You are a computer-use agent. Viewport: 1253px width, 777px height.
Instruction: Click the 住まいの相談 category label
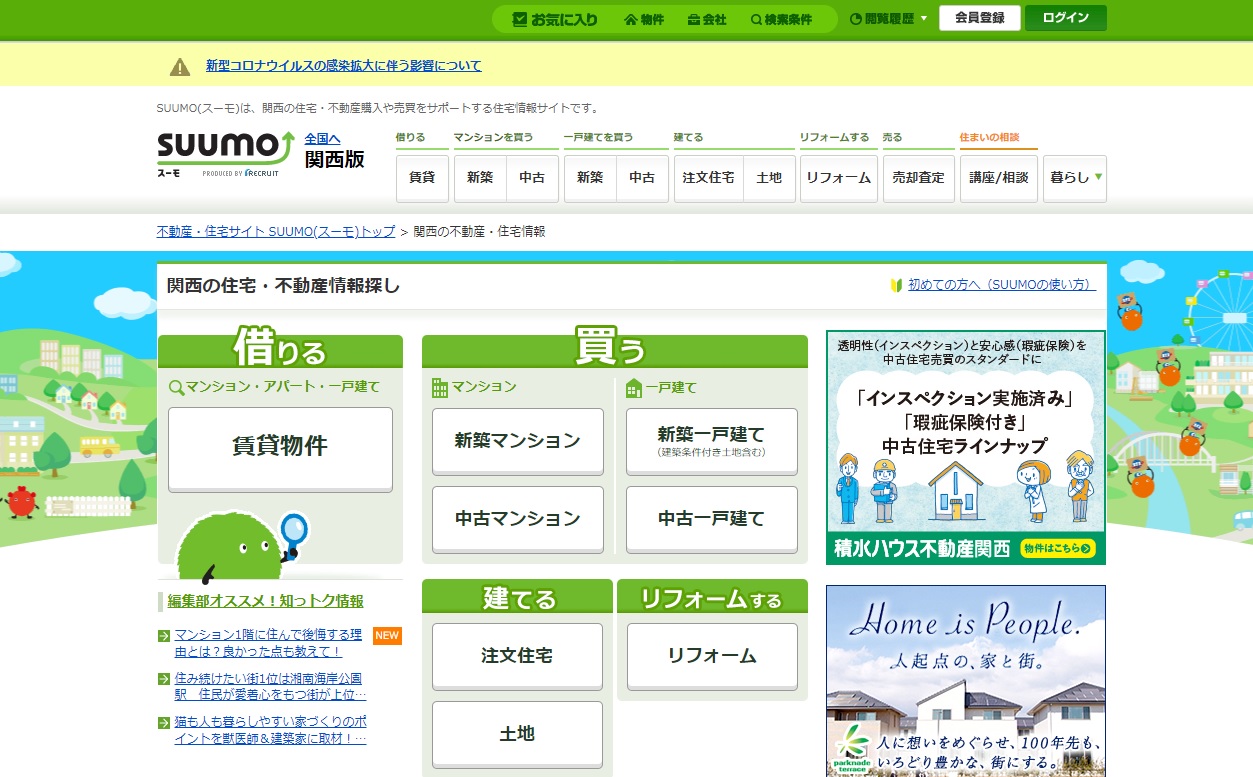point(989,137)
